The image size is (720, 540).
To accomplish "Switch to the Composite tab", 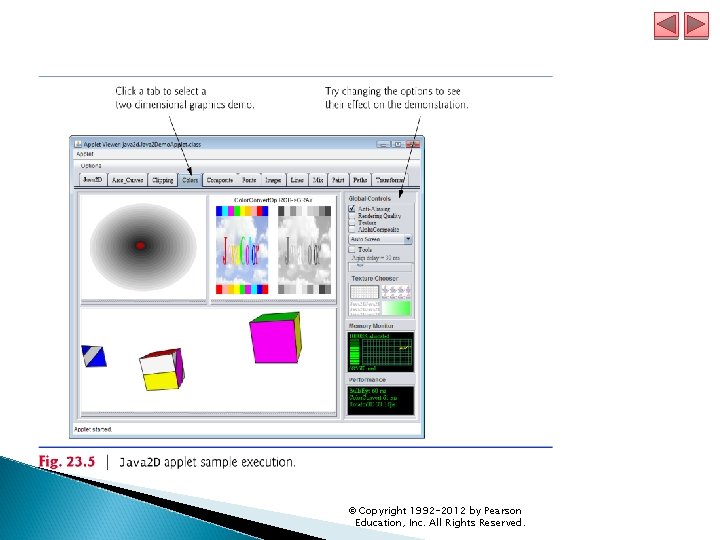I will (219, 180).
